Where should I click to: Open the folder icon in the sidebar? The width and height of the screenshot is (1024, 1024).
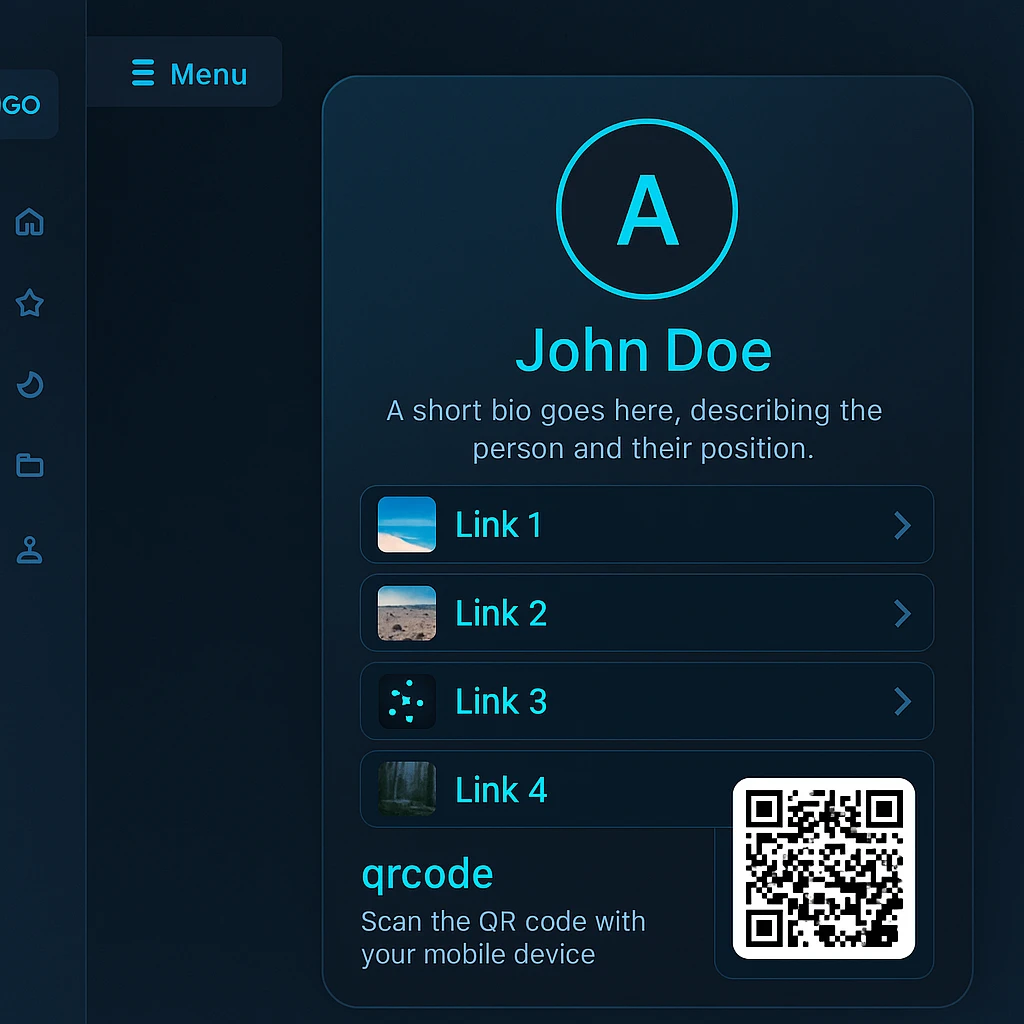click(30, 465)
